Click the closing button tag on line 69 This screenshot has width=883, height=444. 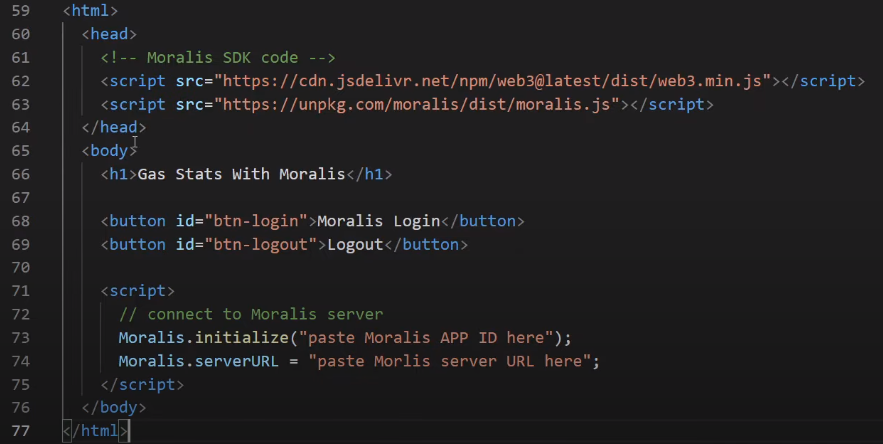pos(426,245)
